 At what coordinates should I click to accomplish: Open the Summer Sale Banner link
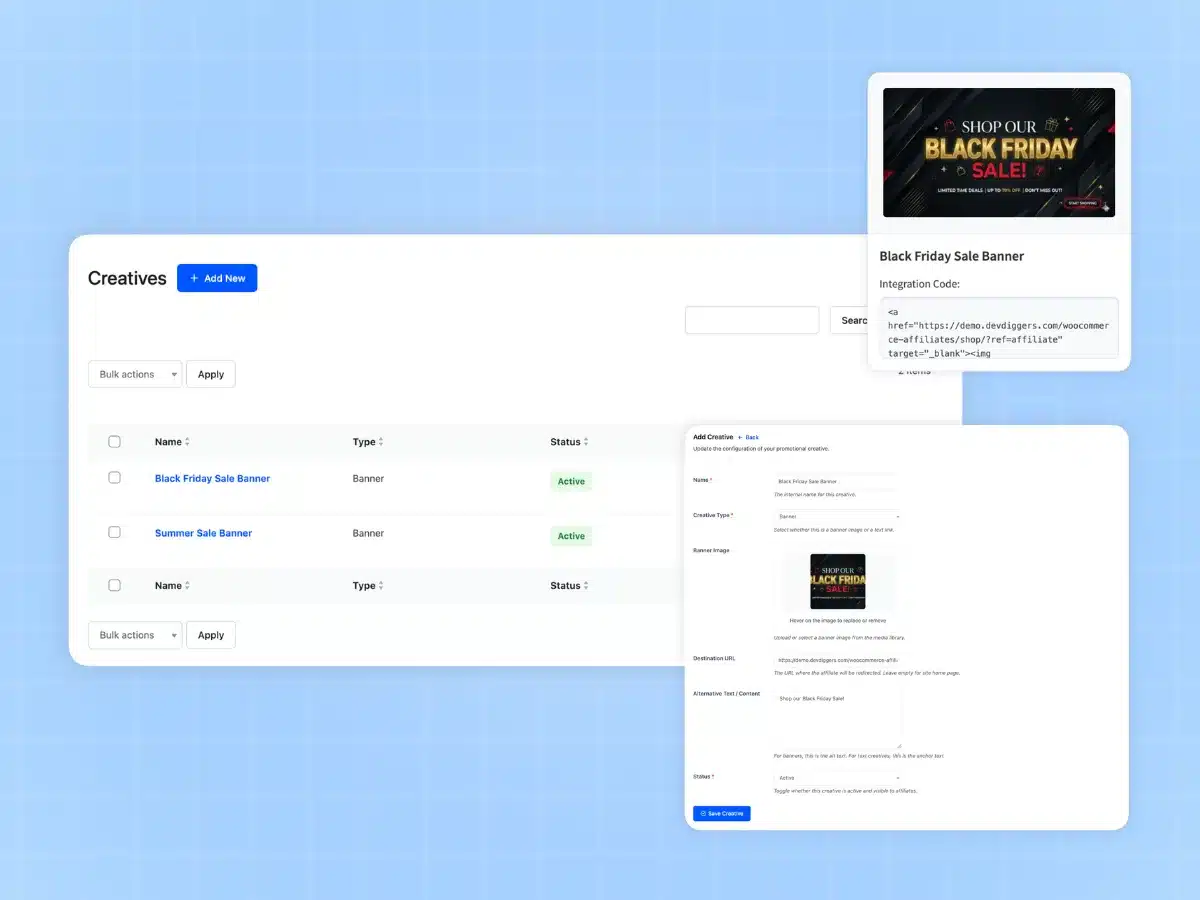pyautogui.click(x=203, y=533)
